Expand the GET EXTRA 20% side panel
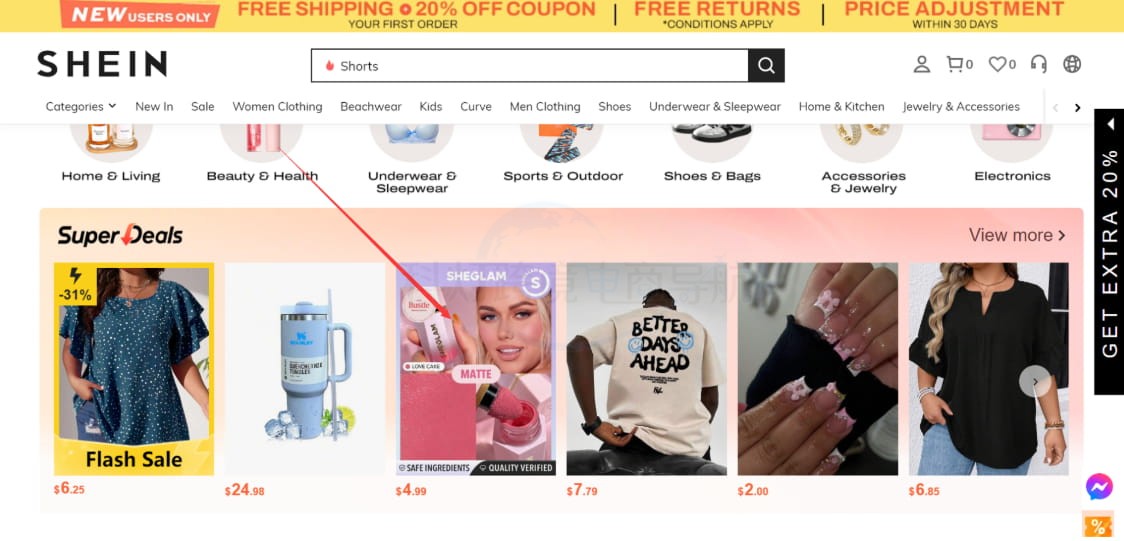The width and height of the screenshot is (1124, 541). click(x=1109, y=251)
